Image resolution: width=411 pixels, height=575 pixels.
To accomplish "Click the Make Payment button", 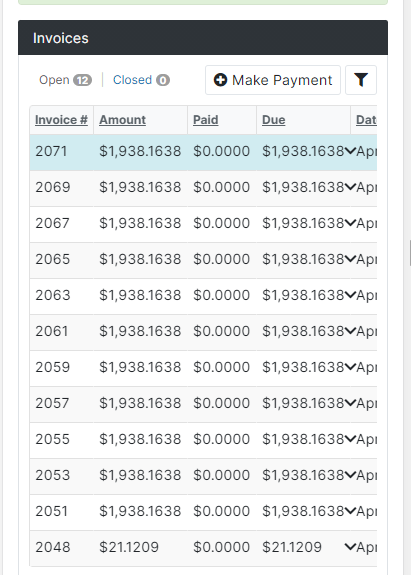I will [x=273, y=80].
